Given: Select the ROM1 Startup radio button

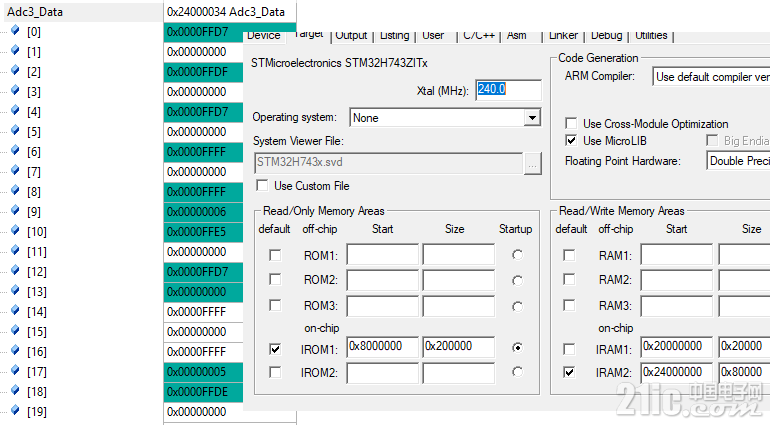Looking at the screenshot, I should [x=517, y=255].
